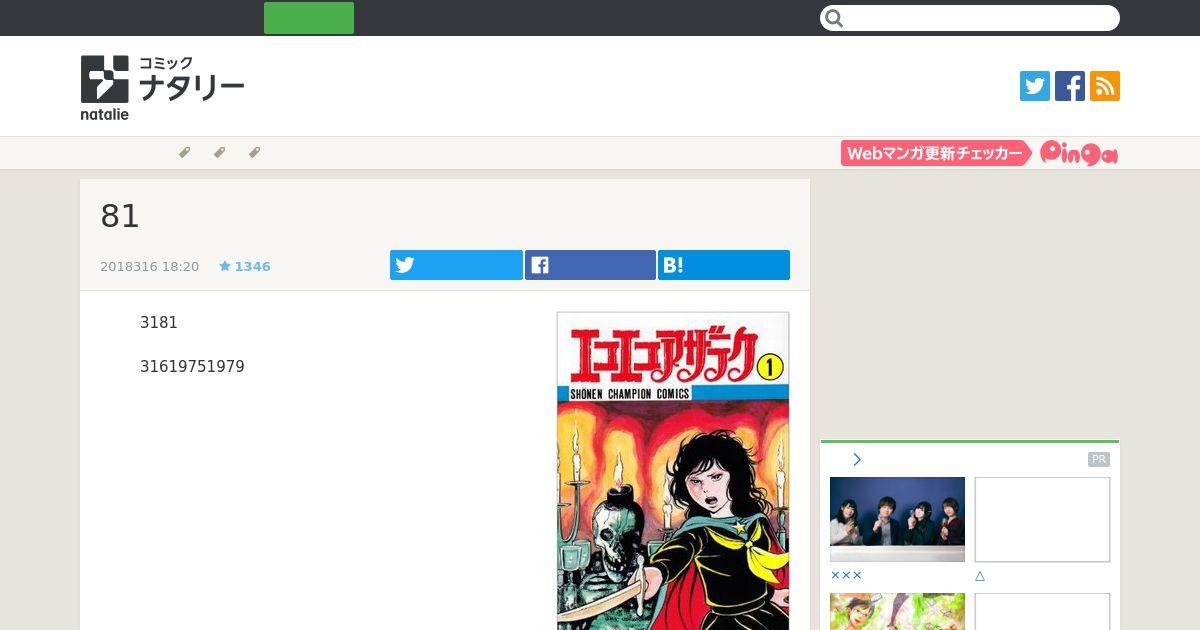The width and height of the screenshot is (1200, 630).
Task: Click the paragraph text 3181
Action: (x=159, y=323)
